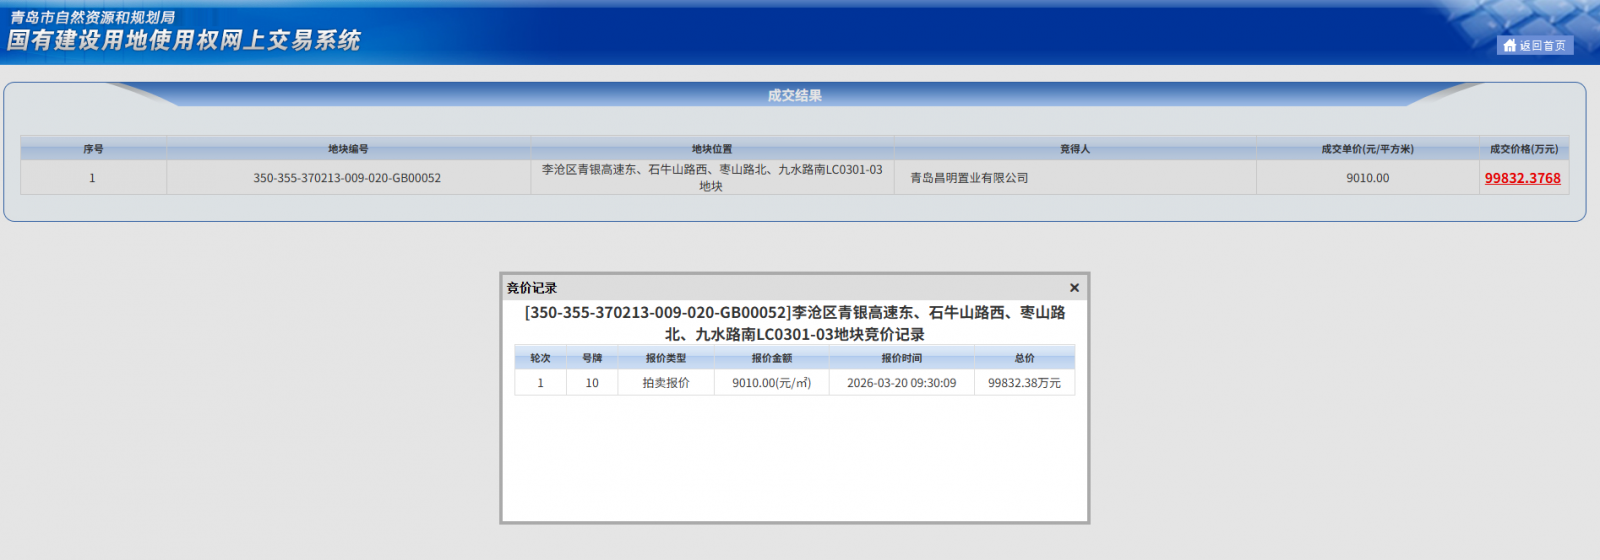Screen dimensions: 1600x560
Task: Click the winner 青岛昌明置业有限公司 cell
Action: pos(969,178)
